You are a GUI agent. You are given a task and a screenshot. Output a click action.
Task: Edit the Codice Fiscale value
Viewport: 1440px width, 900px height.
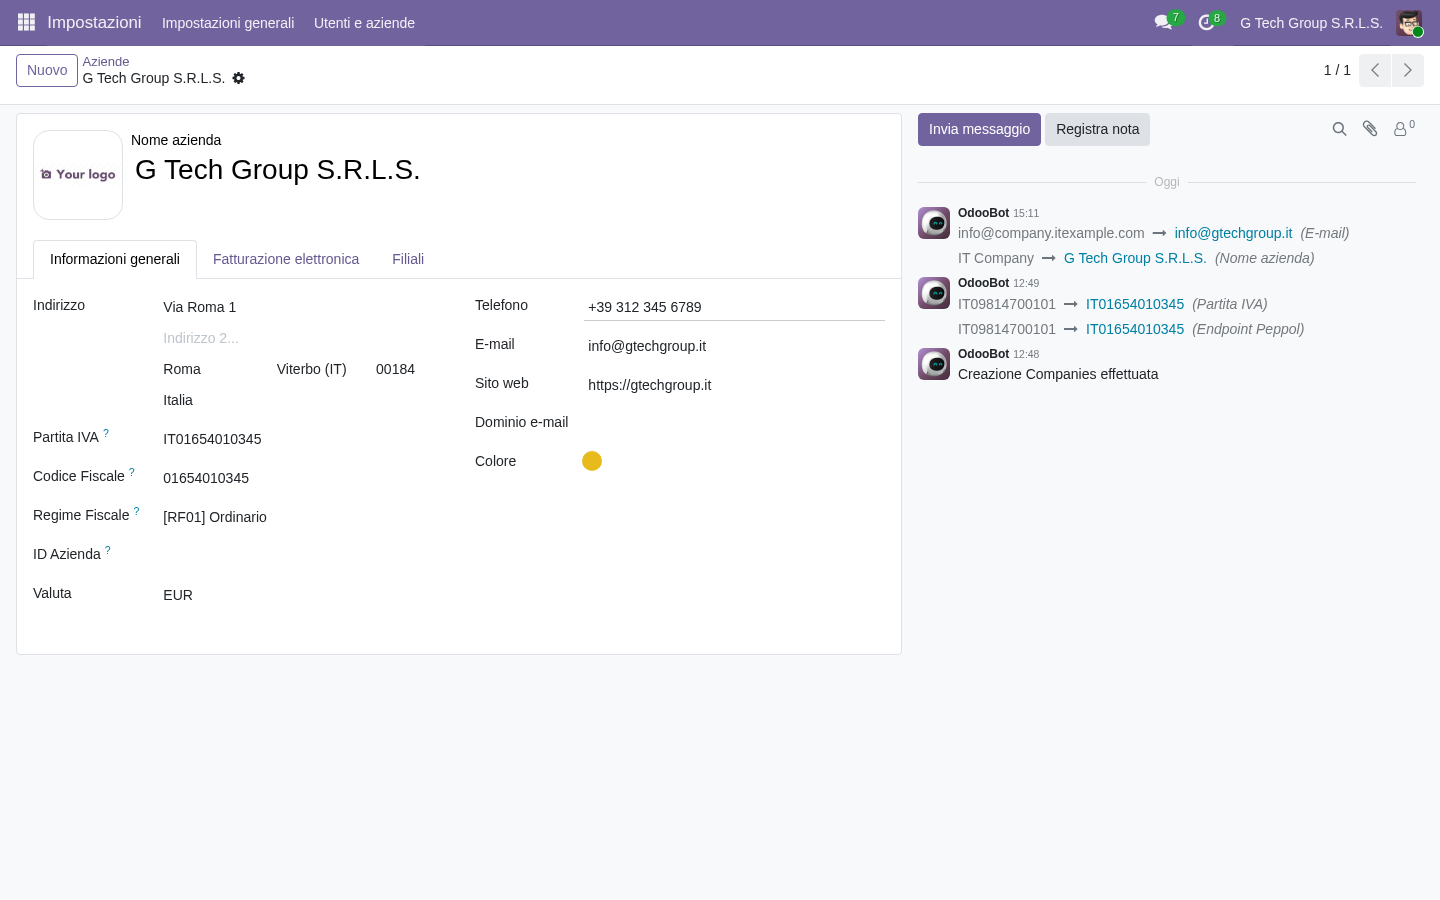[x=301, y=478]
